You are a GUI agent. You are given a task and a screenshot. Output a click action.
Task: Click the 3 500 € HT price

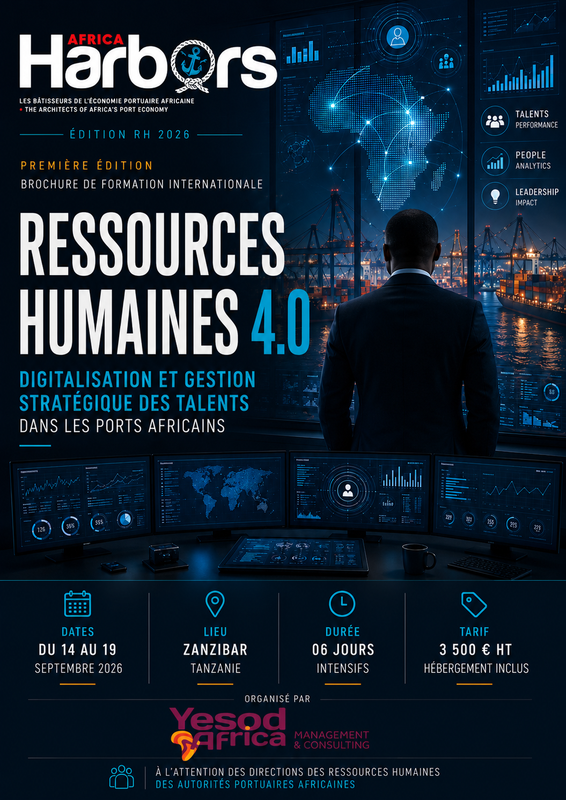475,649
